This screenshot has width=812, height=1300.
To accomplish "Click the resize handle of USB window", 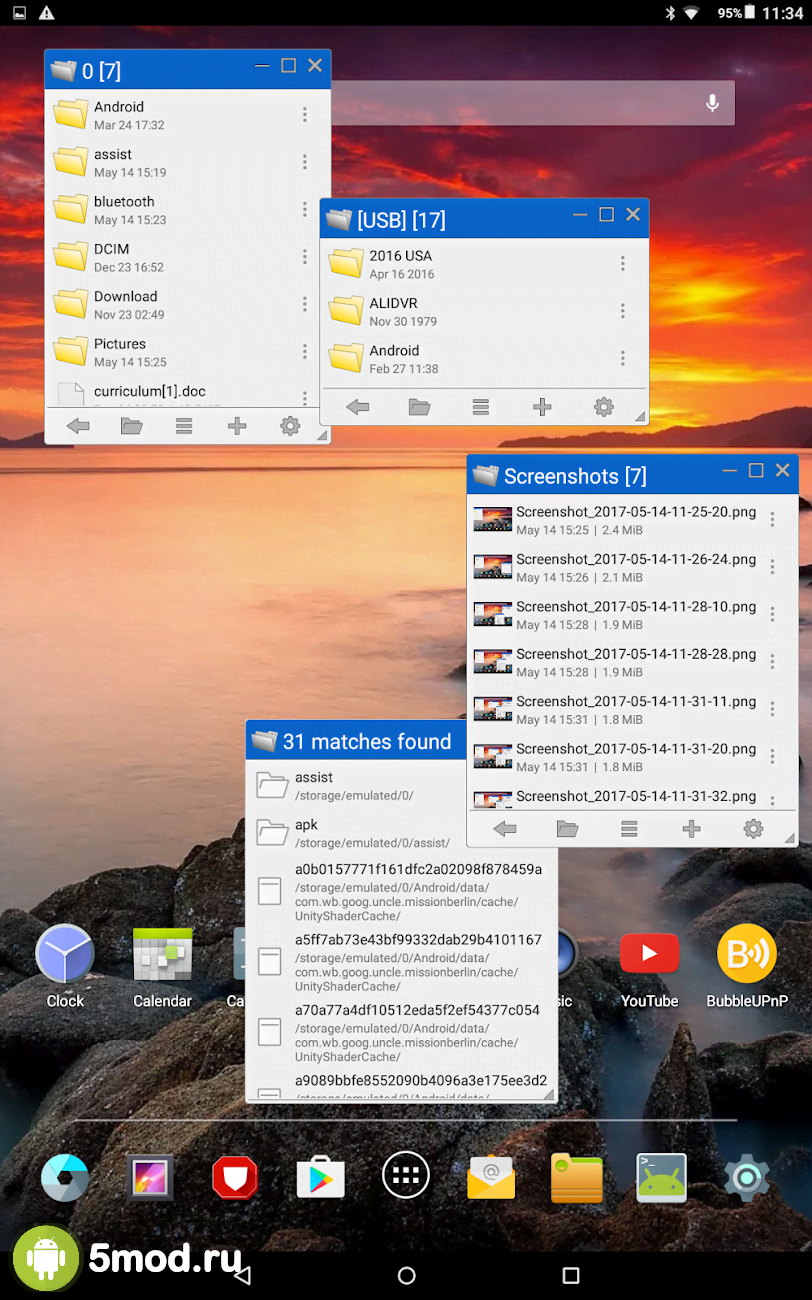I will coord(639,415).
